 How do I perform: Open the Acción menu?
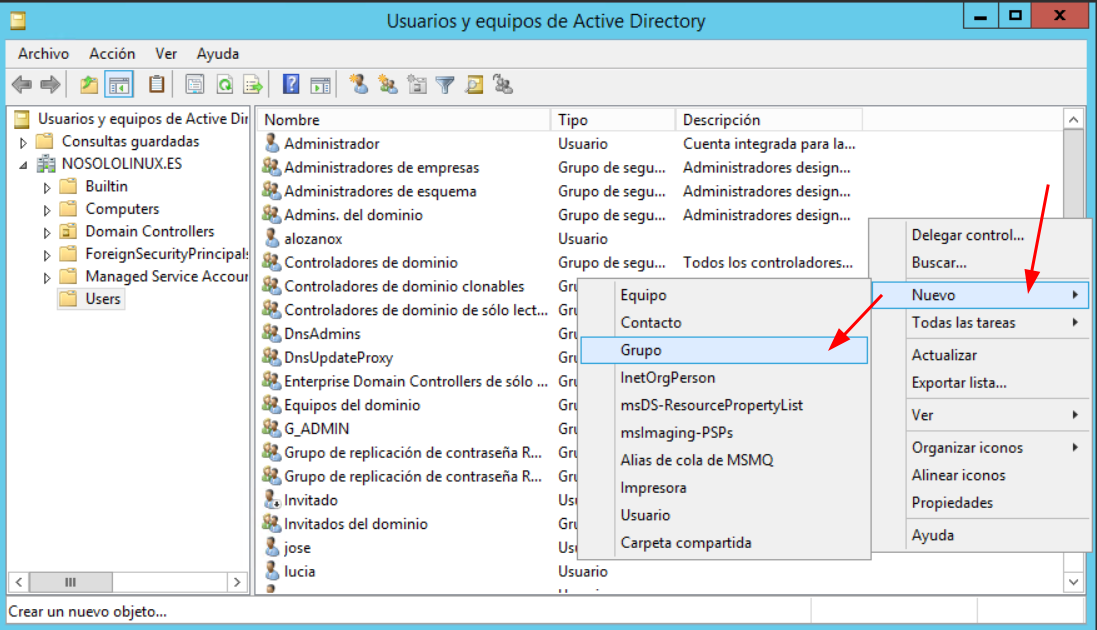coord(112,54)
